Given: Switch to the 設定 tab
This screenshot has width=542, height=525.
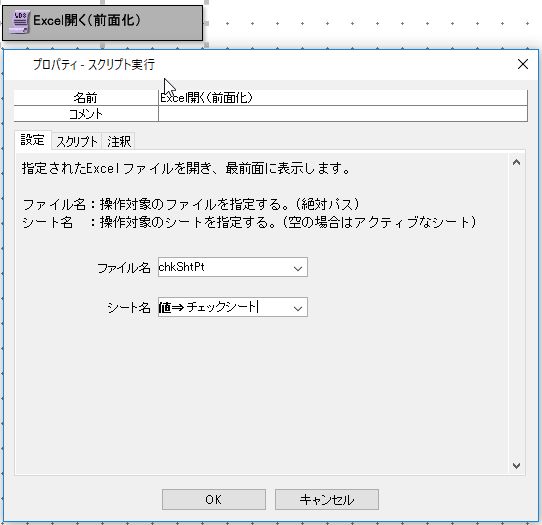Looking at the screenshot, I should click(x=33, y=140).
